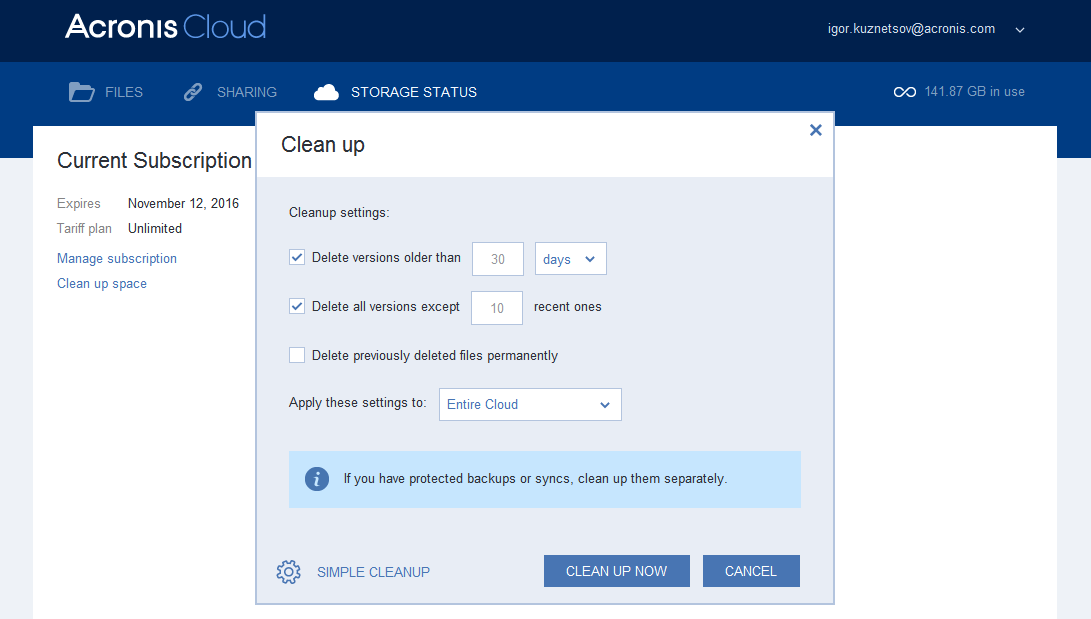
Task: Click the igor.kuznetsov@acronis.com account name
Action: 911,29
